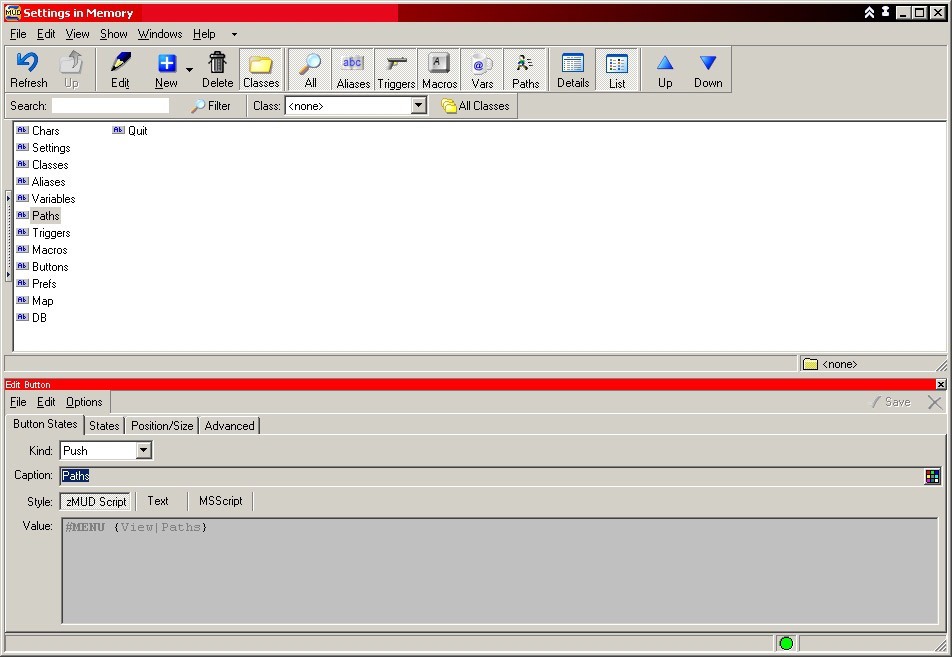Viewport: 952px width, 657px height.
Task: Switch to Advanced tab
Action: pyautogui.click(x=230, y=426)
